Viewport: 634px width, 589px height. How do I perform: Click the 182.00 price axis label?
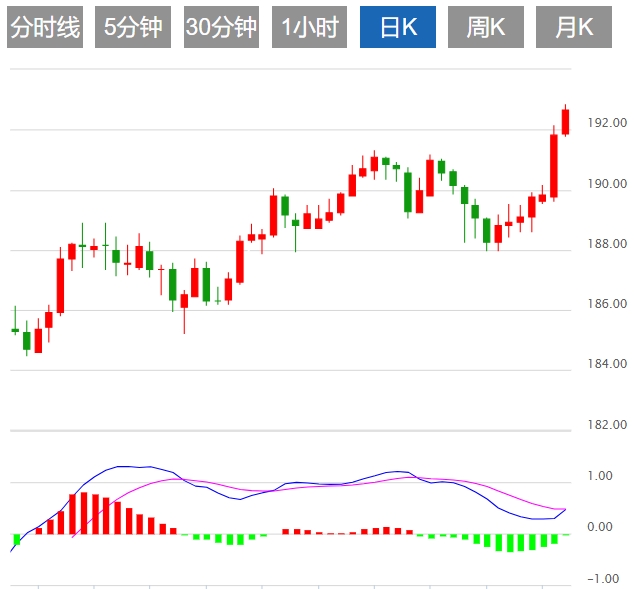click(607, 425)
